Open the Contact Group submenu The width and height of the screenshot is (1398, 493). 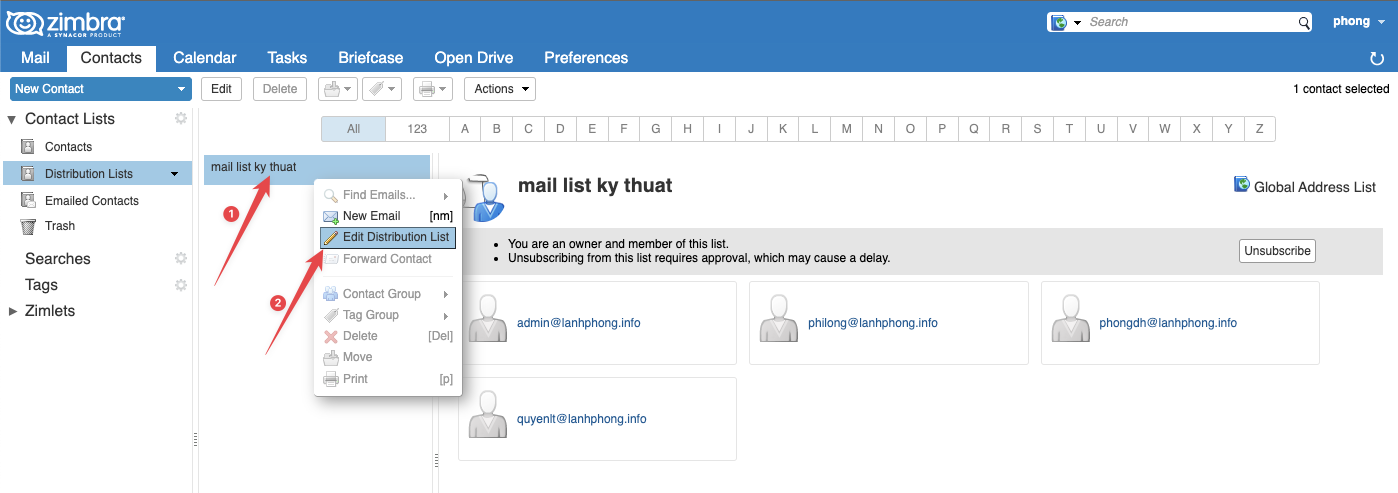(387, 294)
